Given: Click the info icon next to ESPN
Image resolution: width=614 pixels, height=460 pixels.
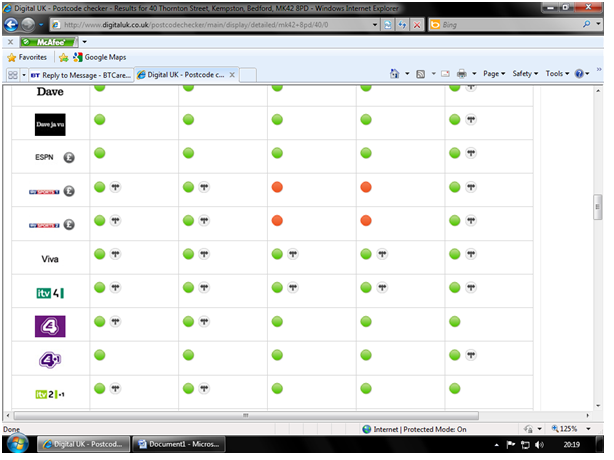Looking at the screenshot, I should pos(69,156).
